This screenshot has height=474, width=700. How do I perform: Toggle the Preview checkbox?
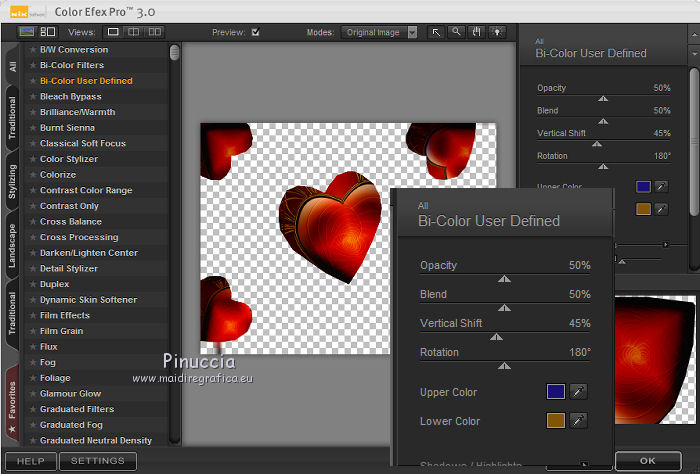pyautogui.click(x=256, y=32)
